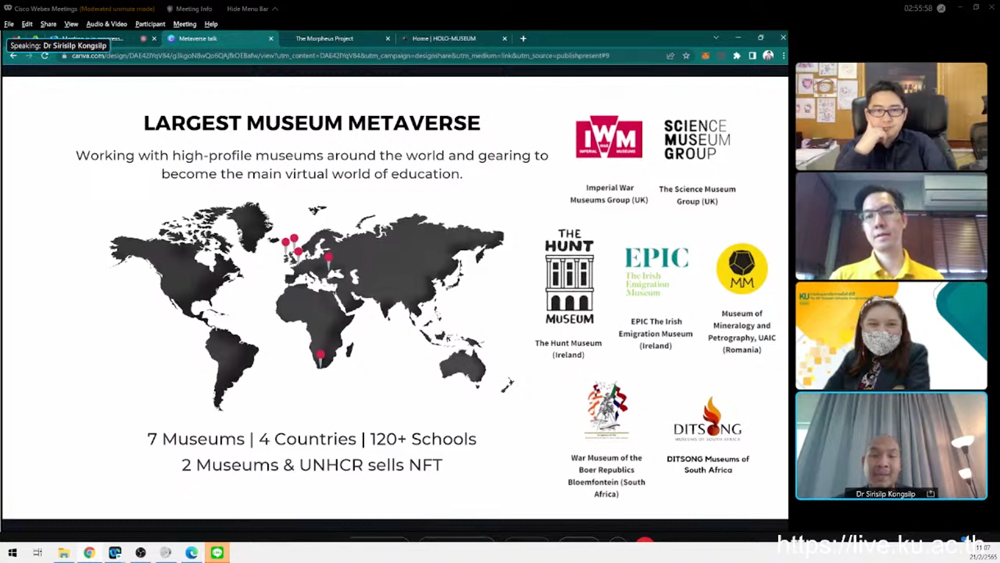Switch to the Metaverse talk browser tab
1000x563 pixels.
pos(219,38)
